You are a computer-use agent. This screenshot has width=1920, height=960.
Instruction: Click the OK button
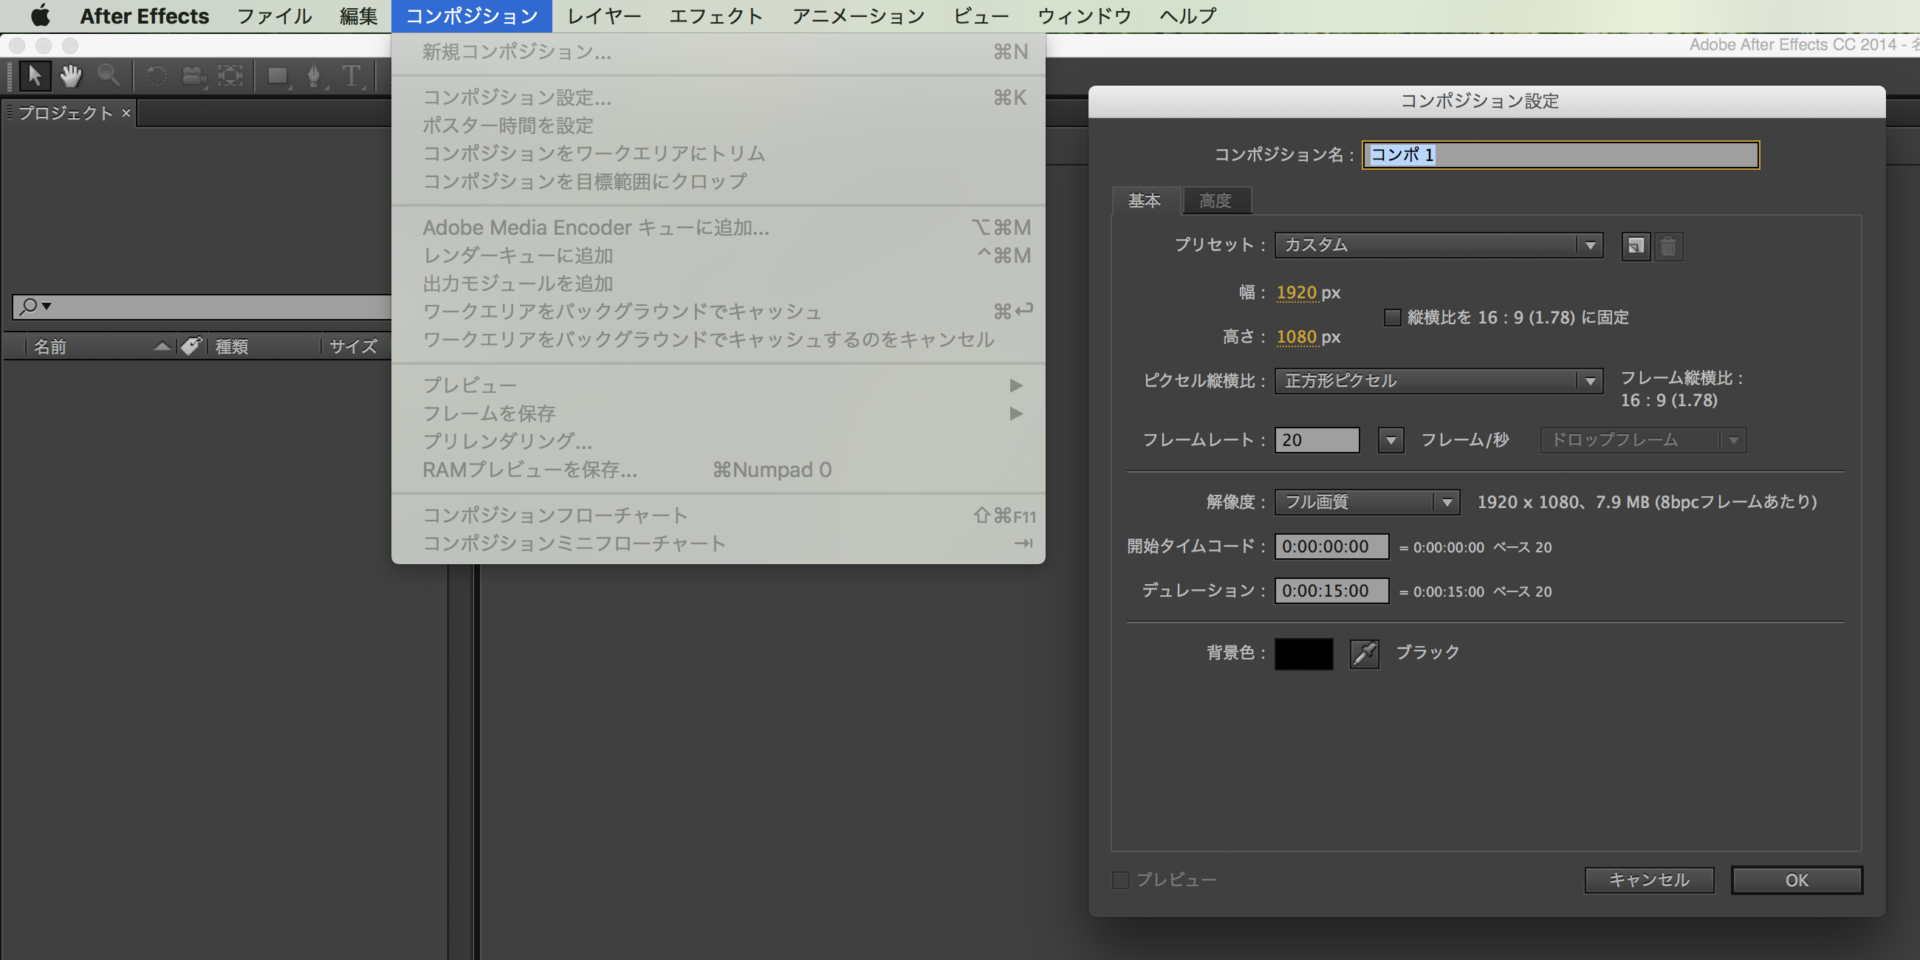[x=1797, y=880]
